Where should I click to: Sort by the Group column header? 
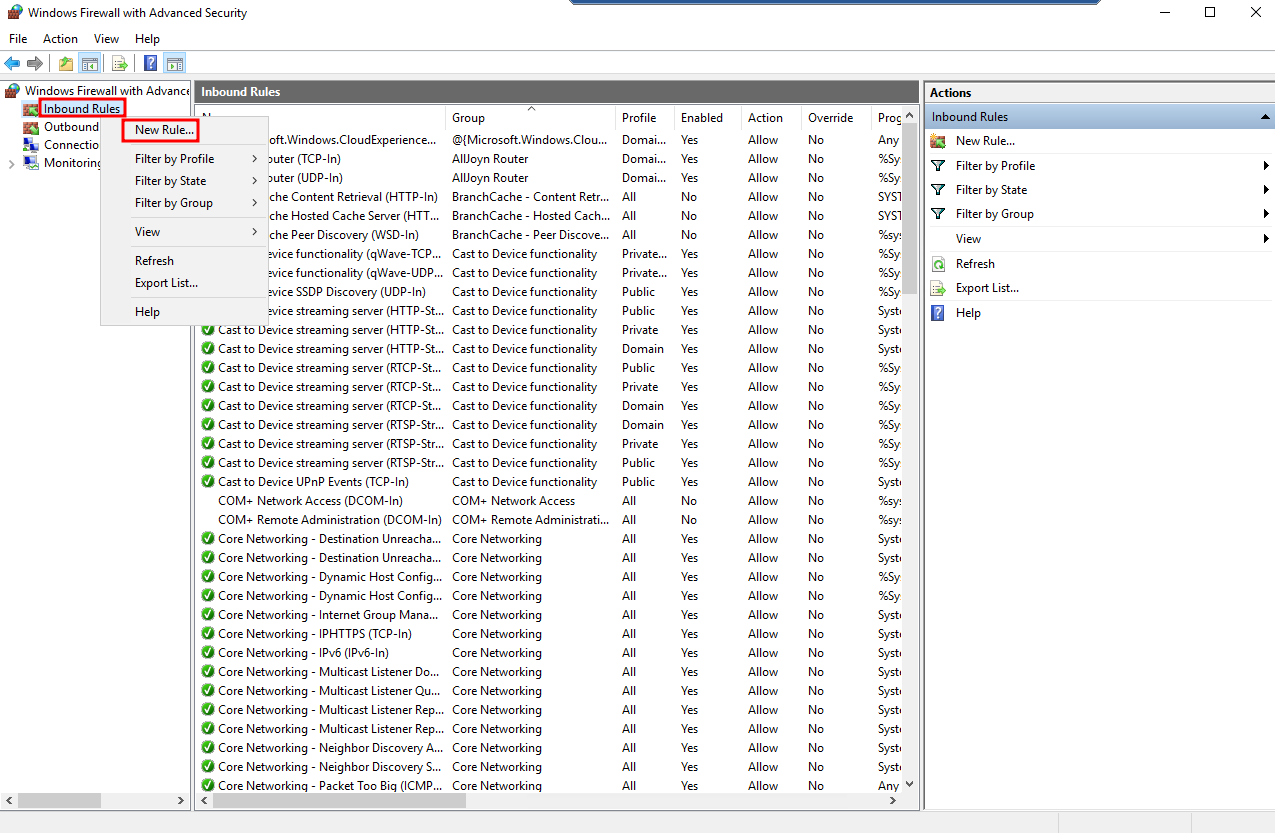pyautogui.click(x=531, y=118)
